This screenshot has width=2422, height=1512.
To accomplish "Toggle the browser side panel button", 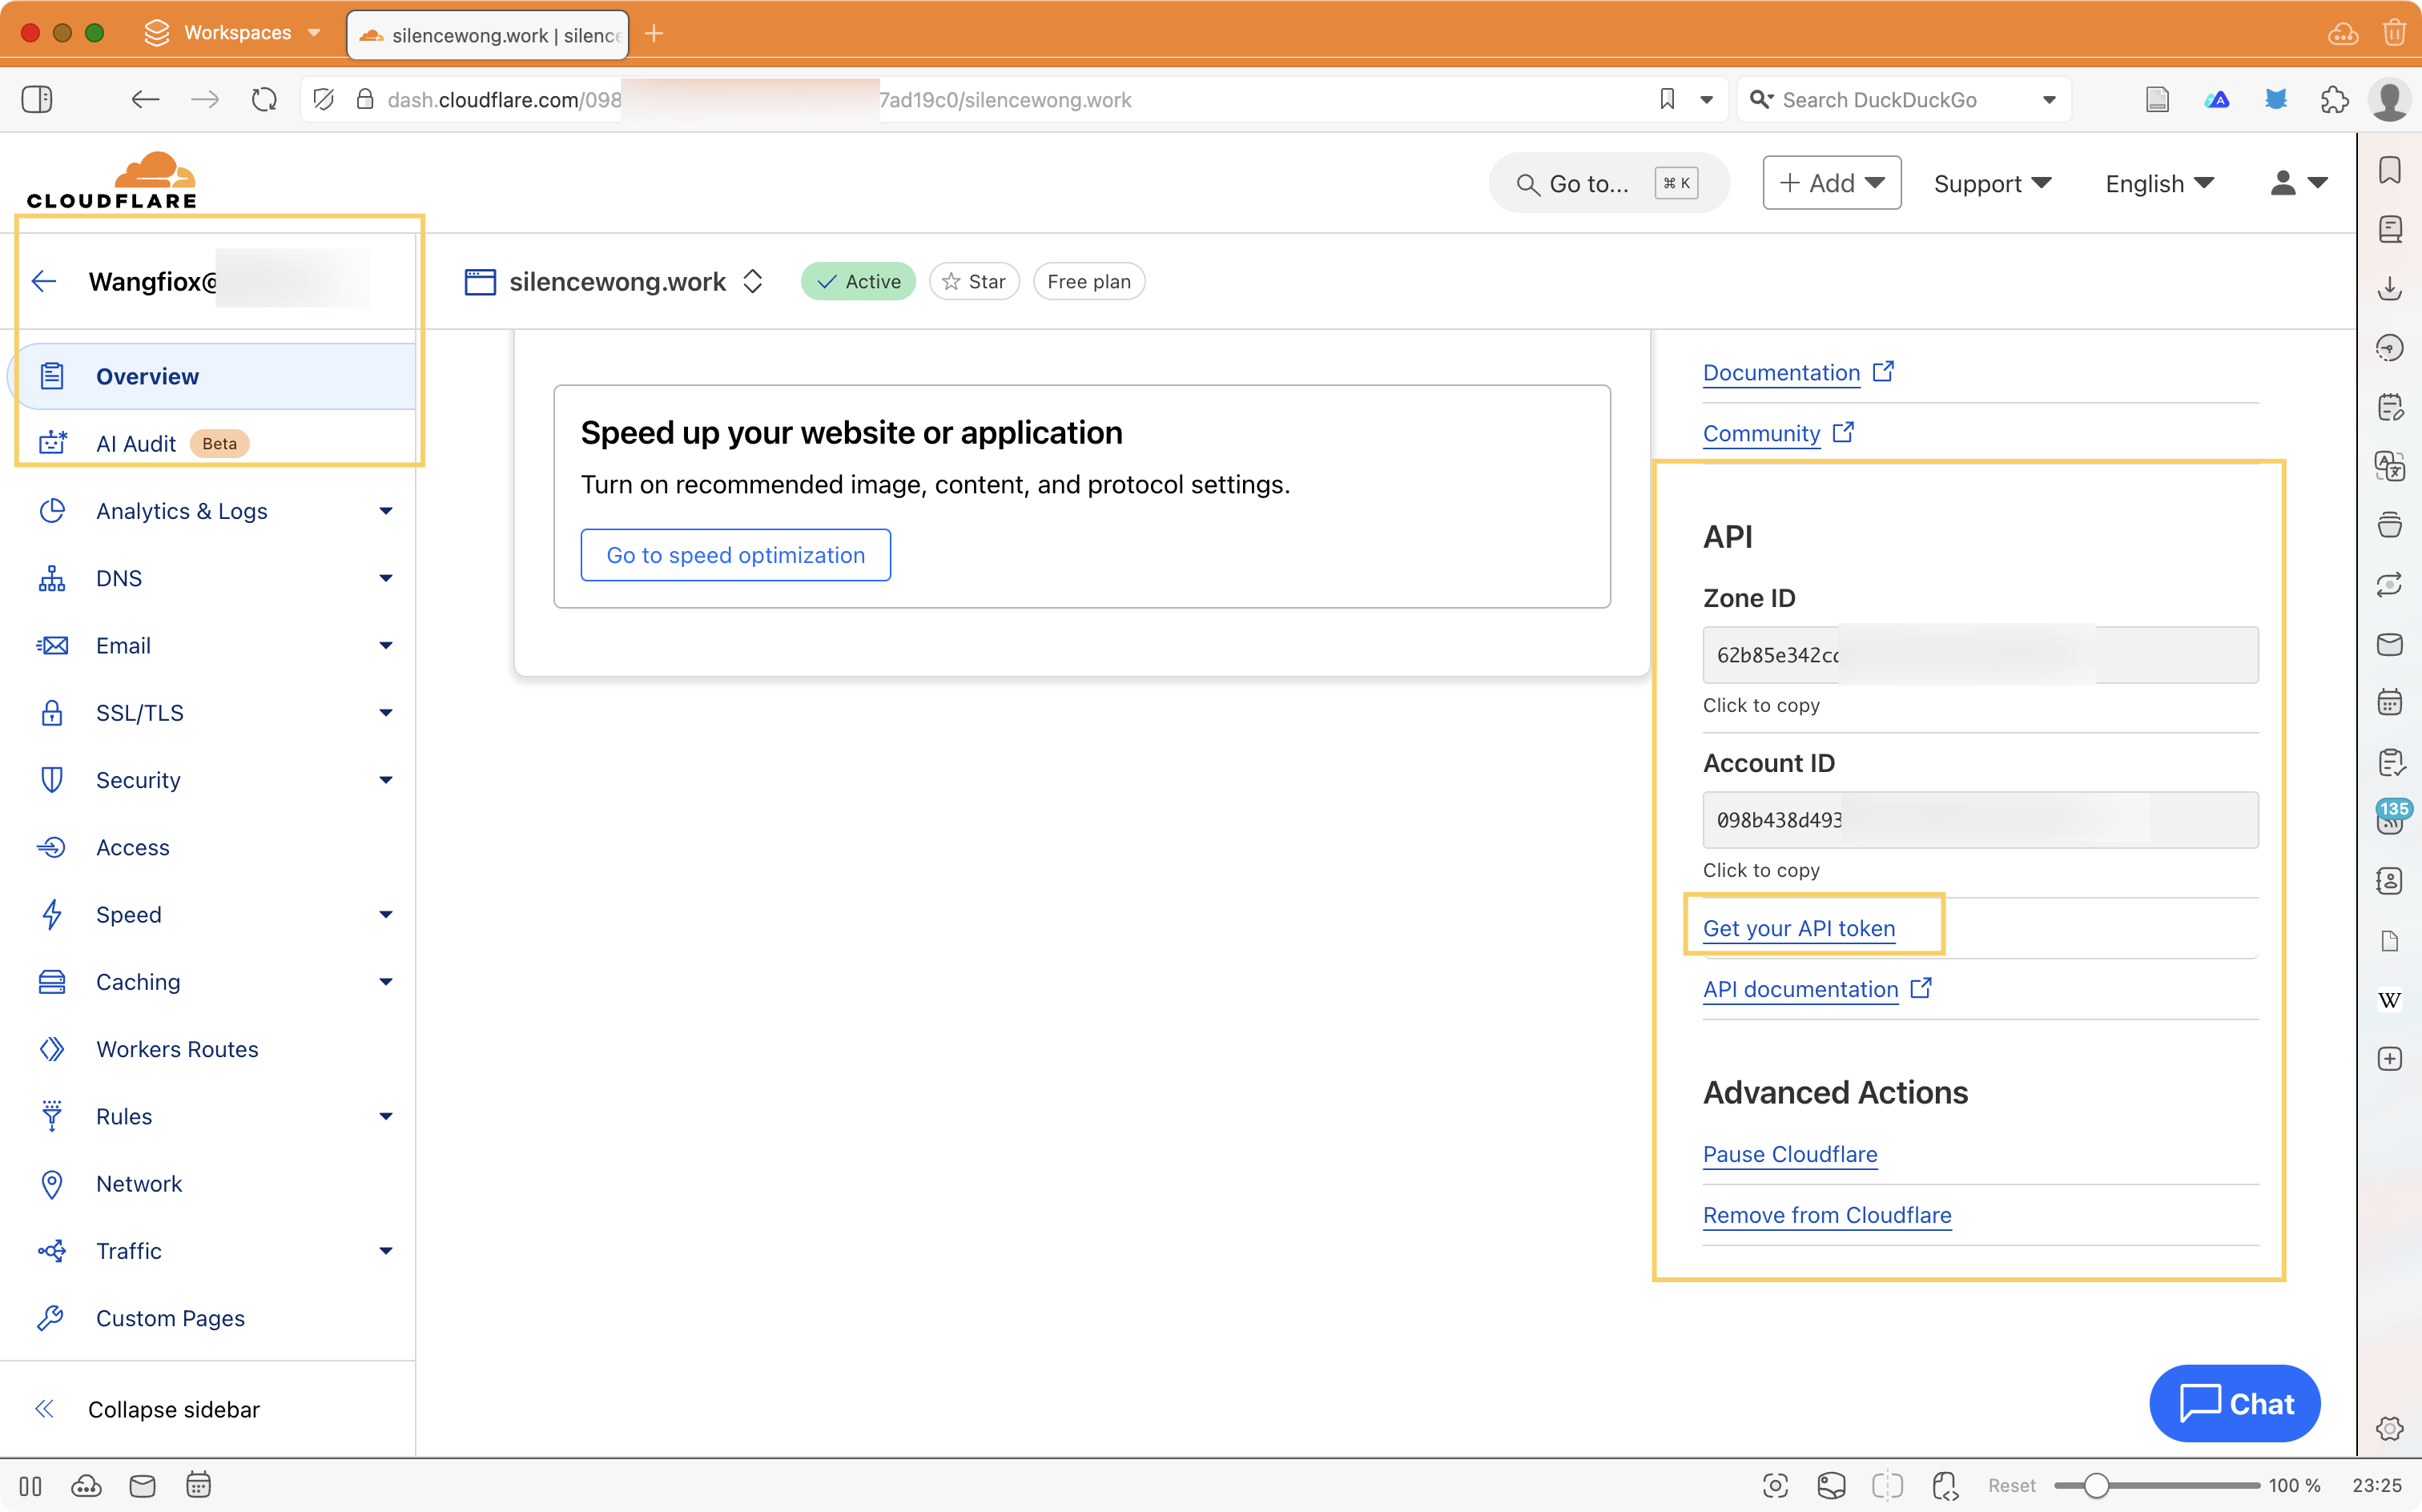I will click(37, 99).
